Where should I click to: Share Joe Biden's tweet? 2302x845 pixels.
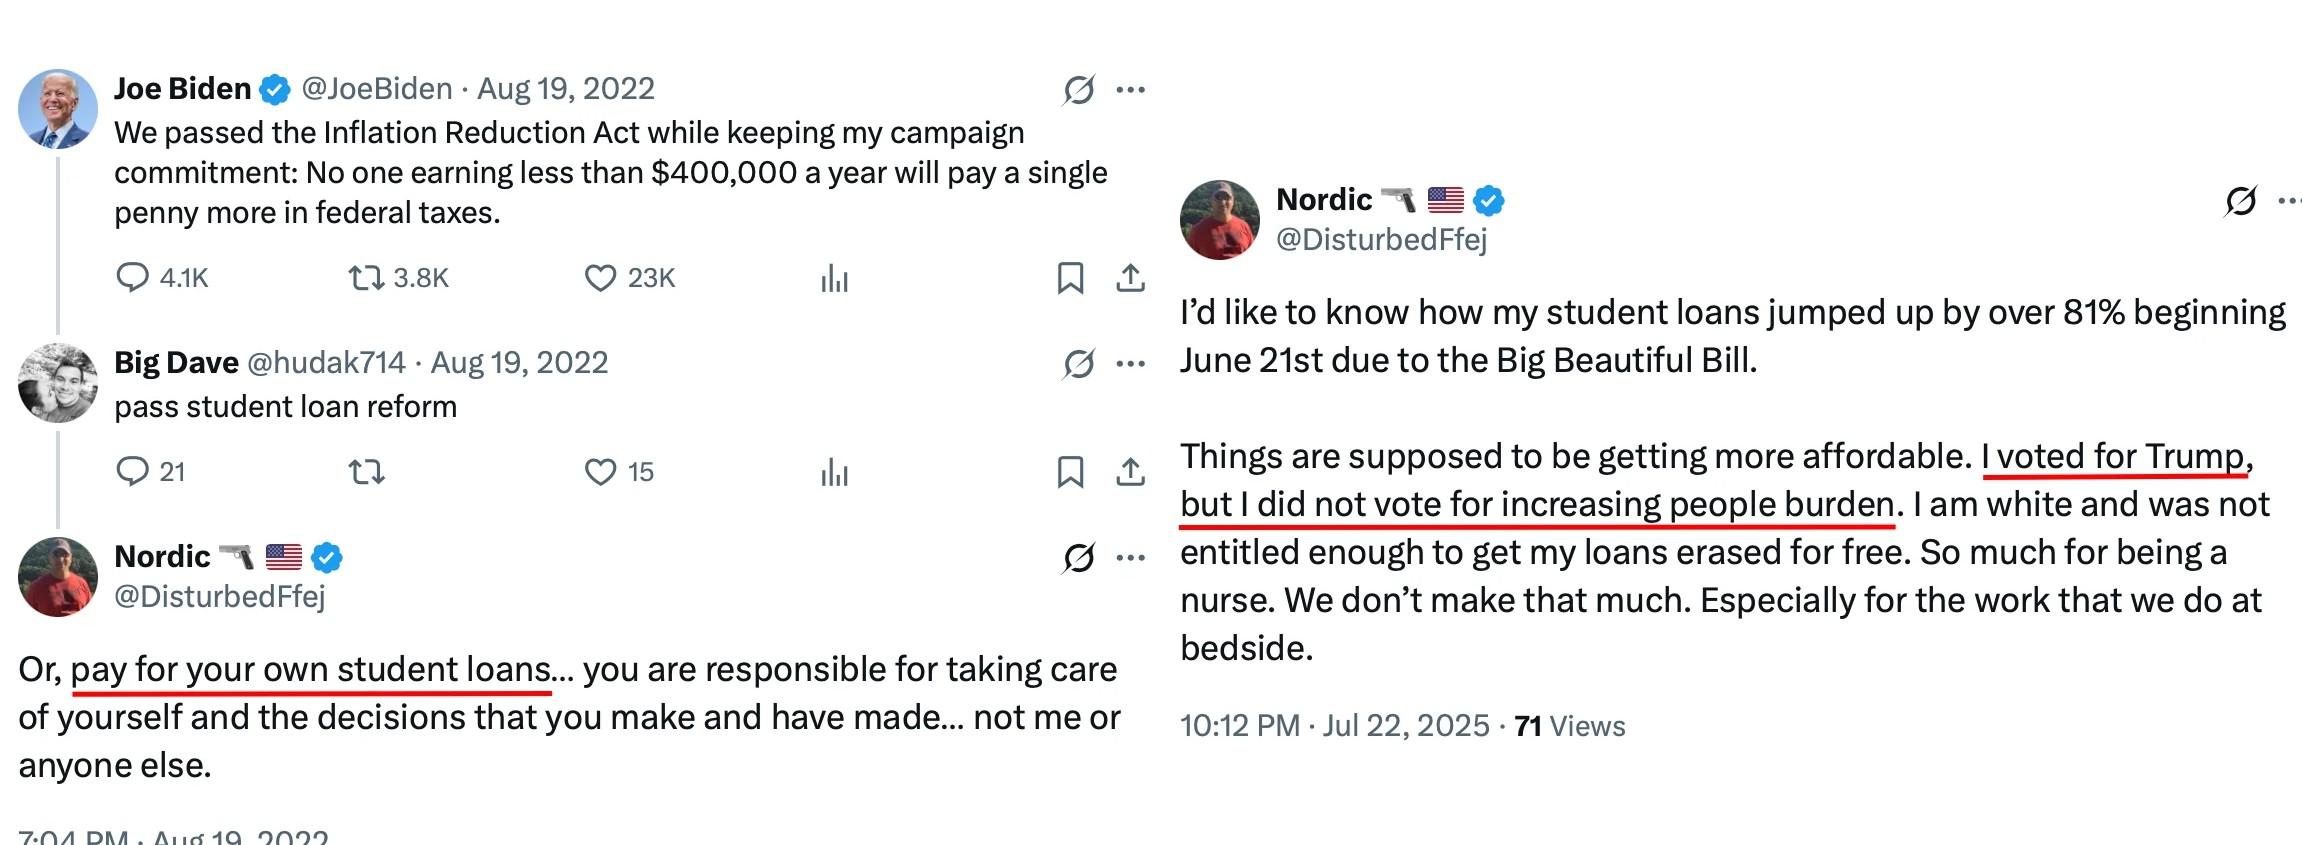[x=1130, y=277]
